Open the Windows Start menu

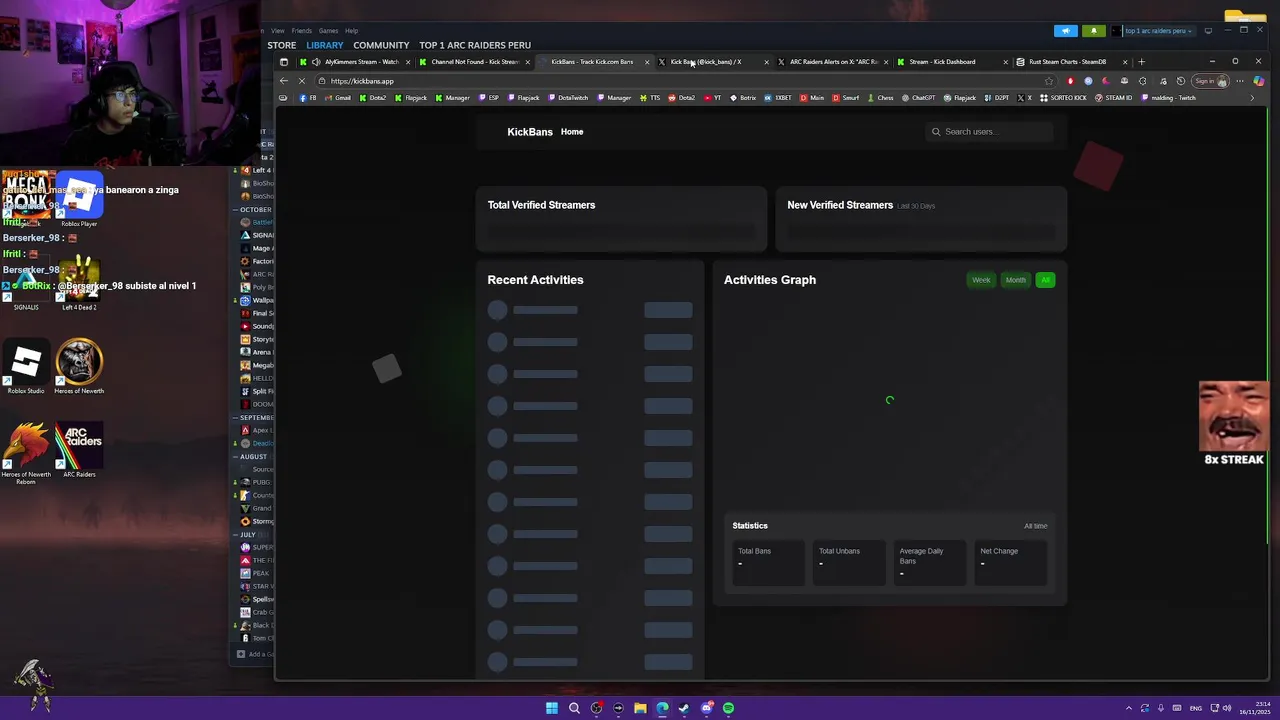tap(551, 708)
